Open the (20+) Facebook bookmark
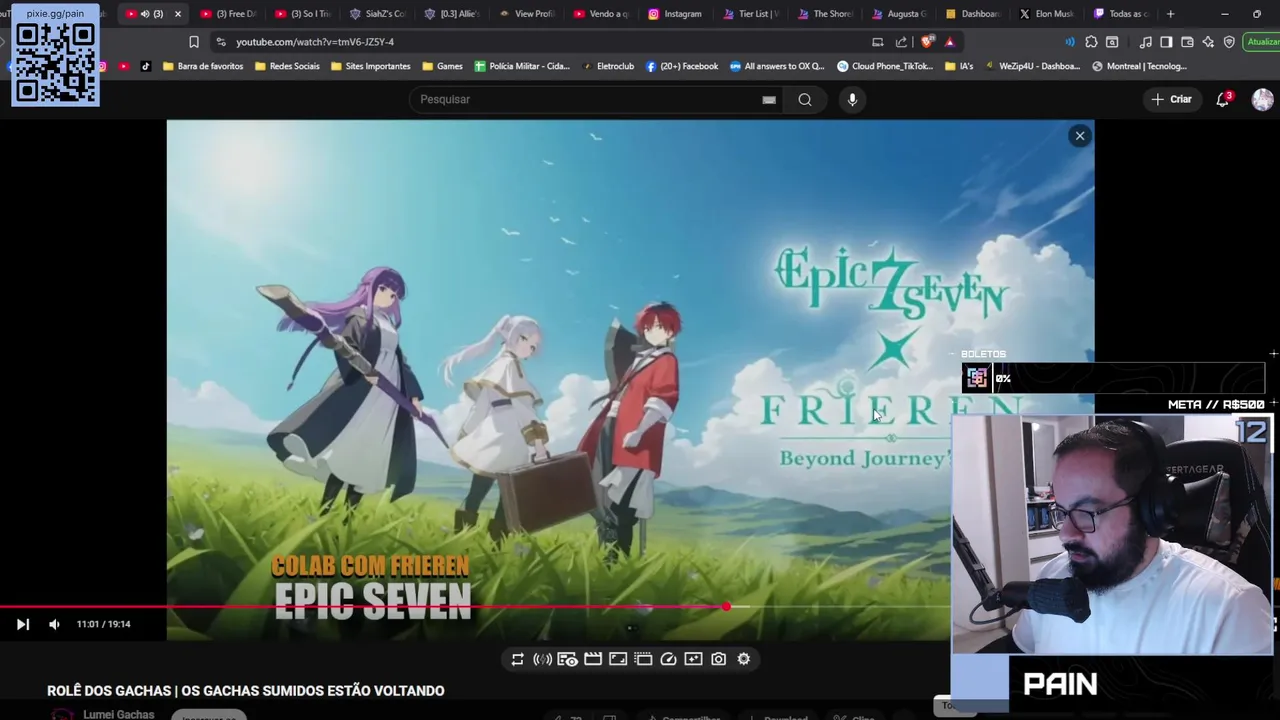 (682, 66)
